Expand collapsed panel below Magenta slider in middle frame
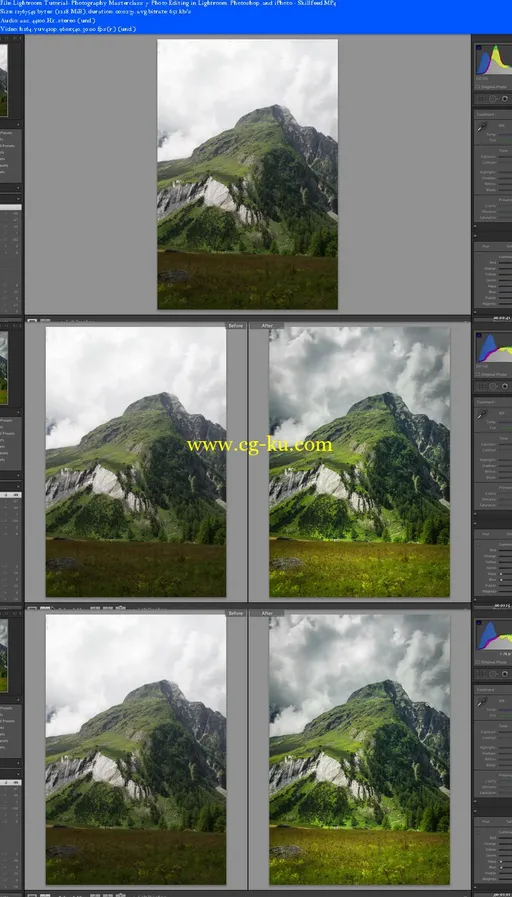 click(x=475, y=600)
